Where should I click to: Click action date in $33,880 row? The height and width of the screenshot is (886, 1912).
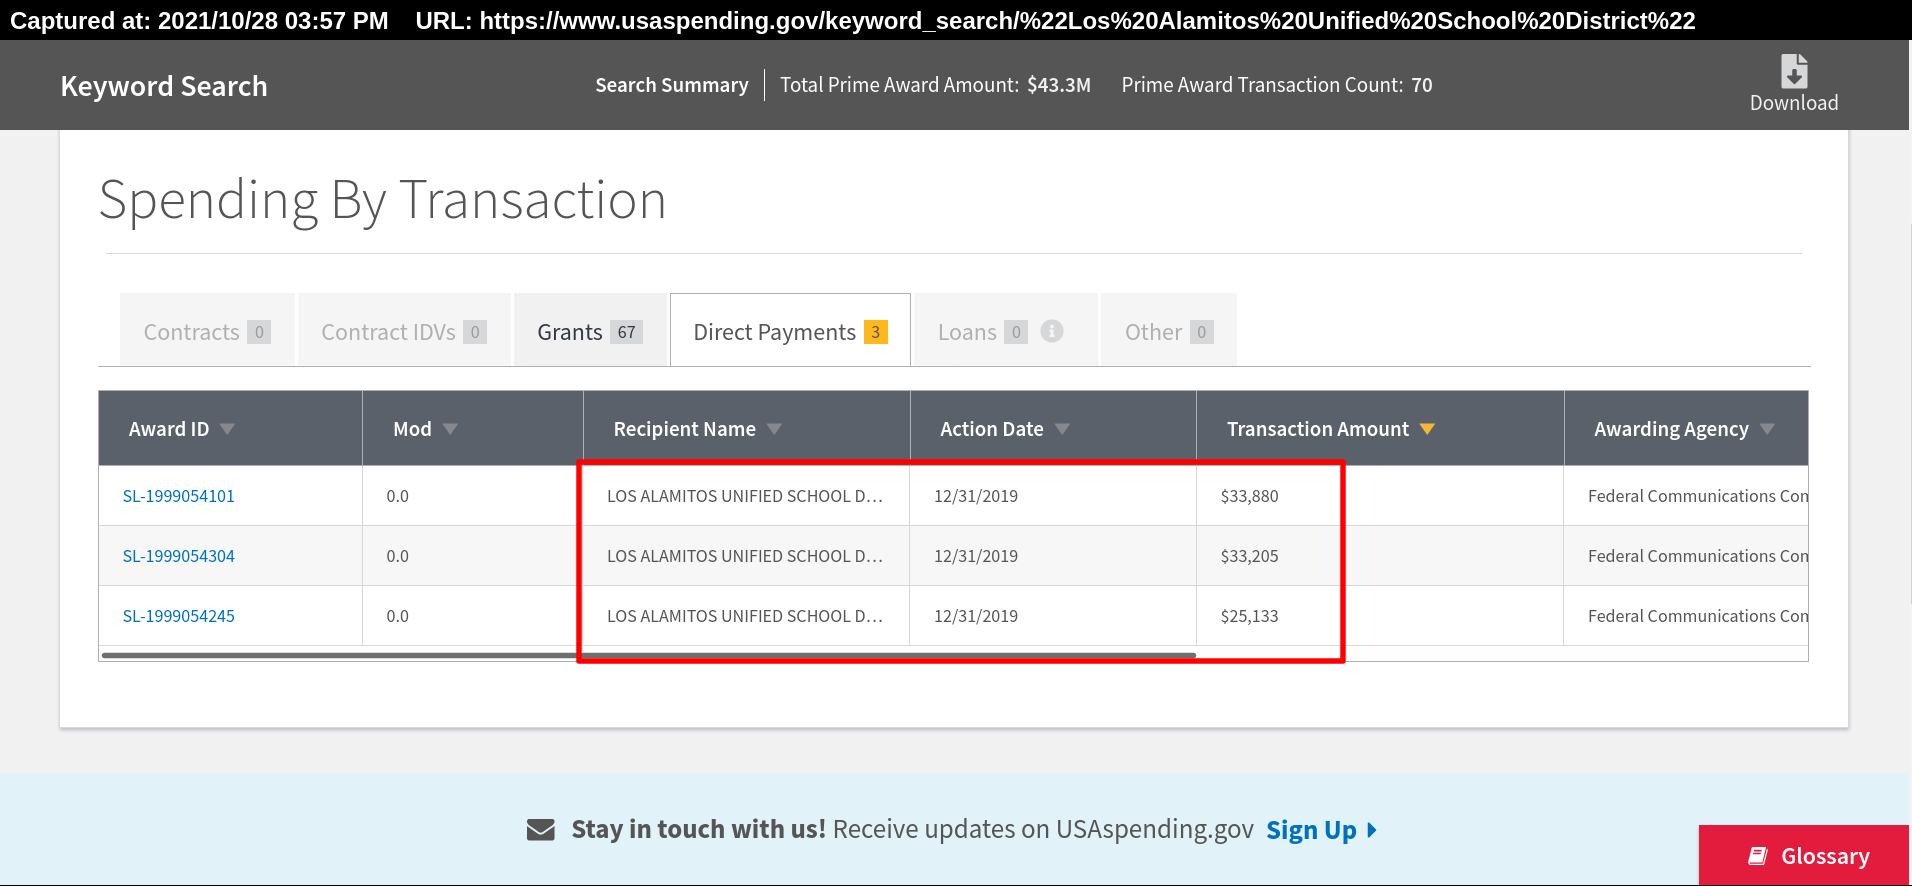coord(976,496)
